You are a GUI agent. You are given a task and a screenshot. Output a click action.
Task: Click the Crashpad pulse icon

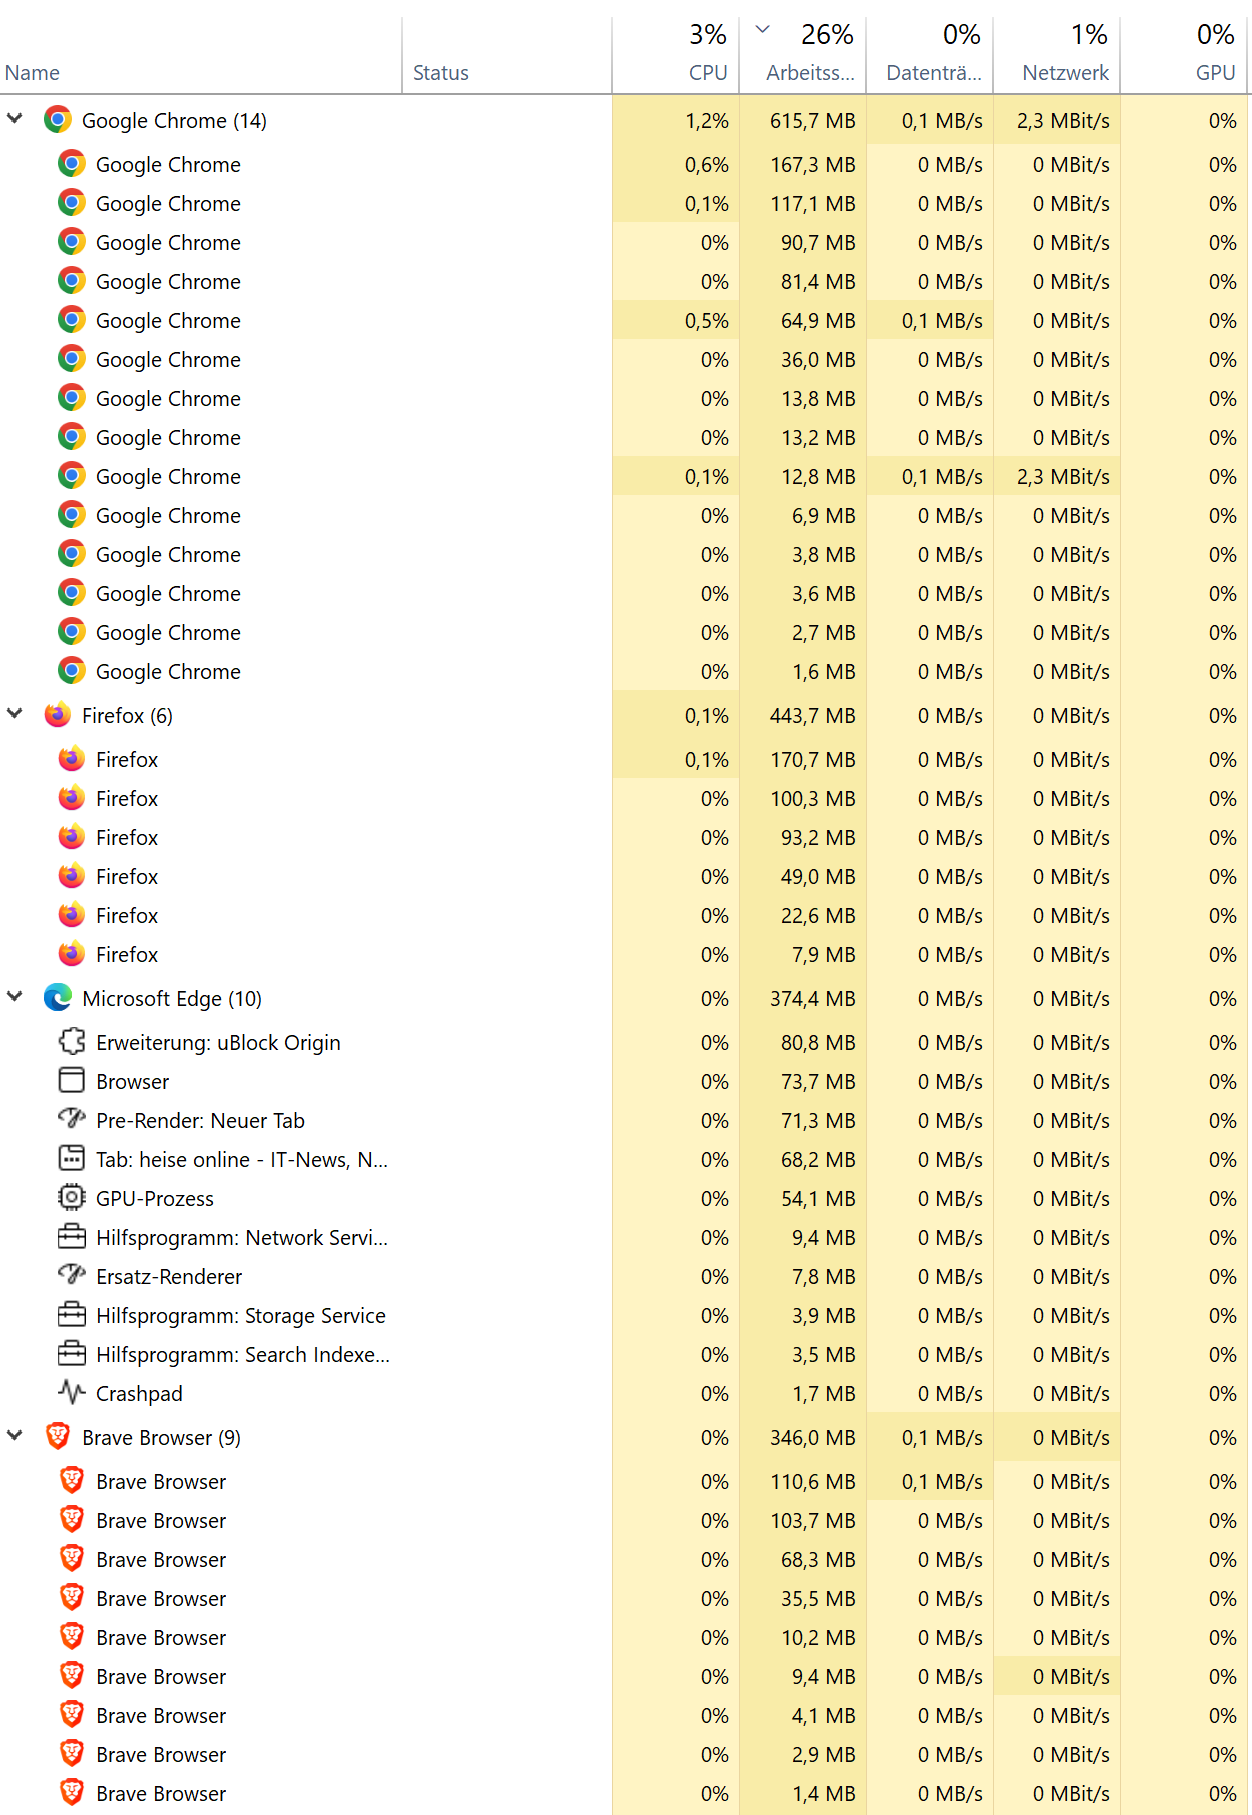point(72,1393)
